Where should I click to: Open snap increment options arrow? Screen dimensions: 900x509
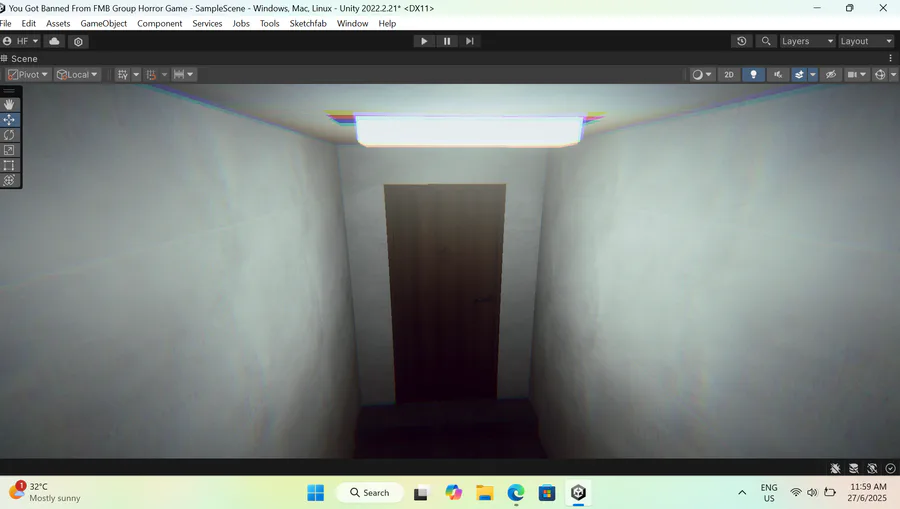pos(164,75)
